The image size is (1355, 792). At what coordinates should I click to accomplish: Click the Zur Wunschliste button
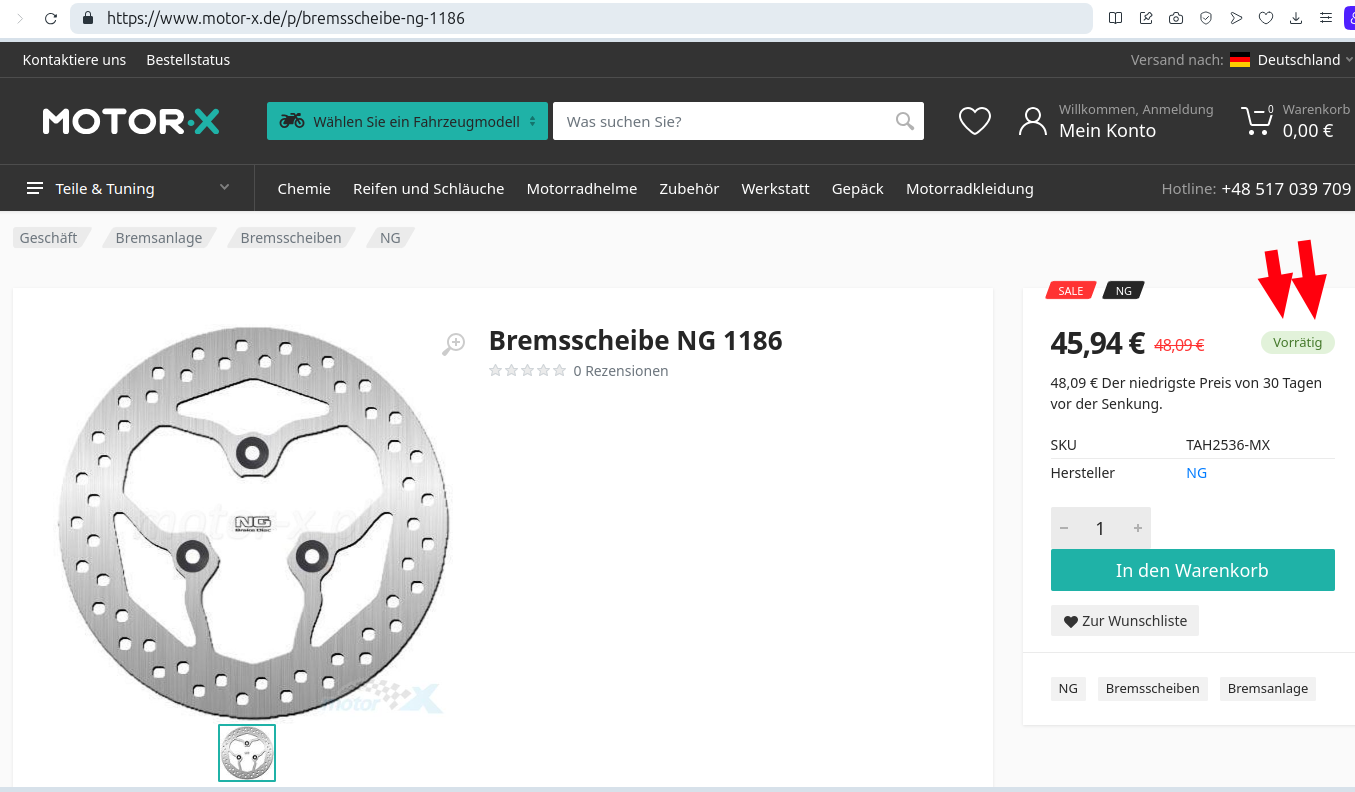tap(1124, 621)
